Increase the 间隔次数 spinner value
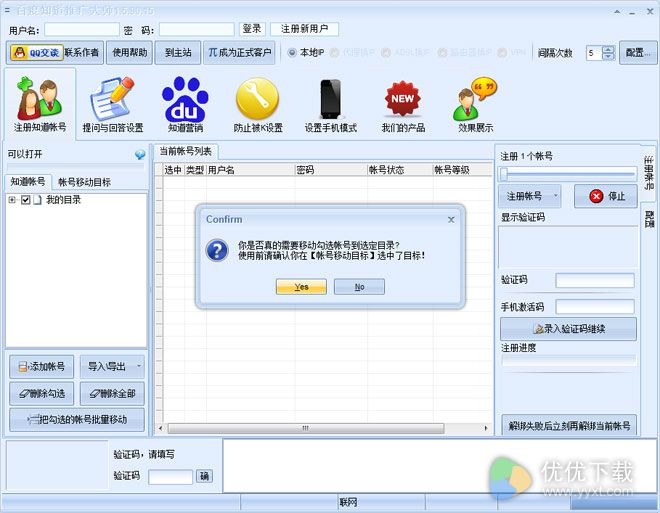 609,49
